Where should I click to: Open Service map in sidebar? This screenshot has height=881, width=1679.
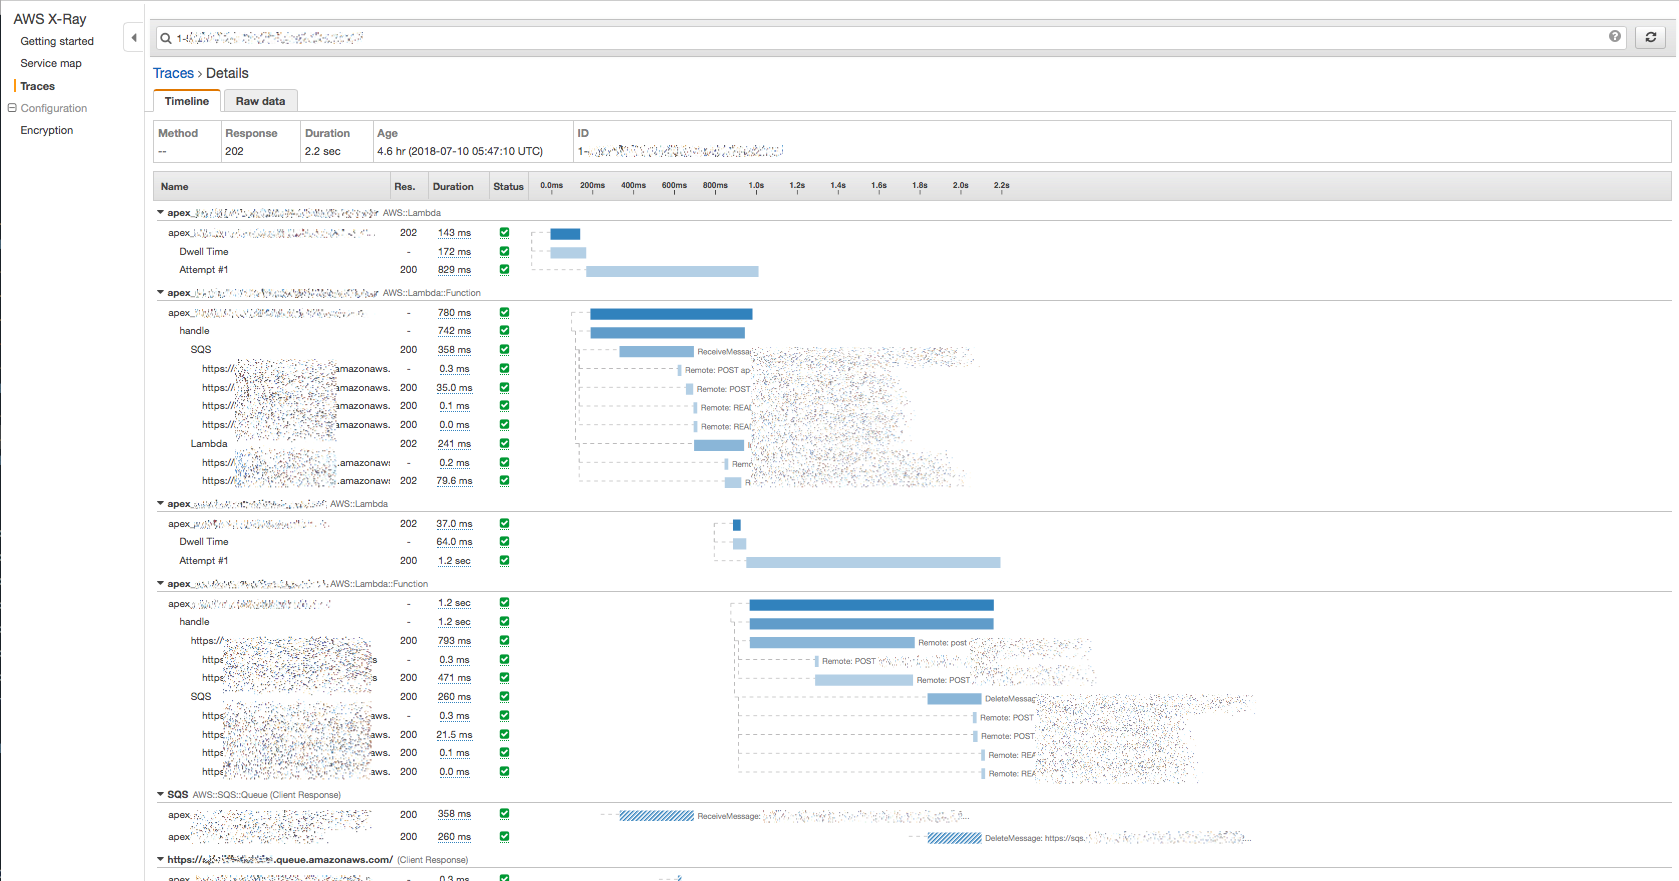[51, 63]
